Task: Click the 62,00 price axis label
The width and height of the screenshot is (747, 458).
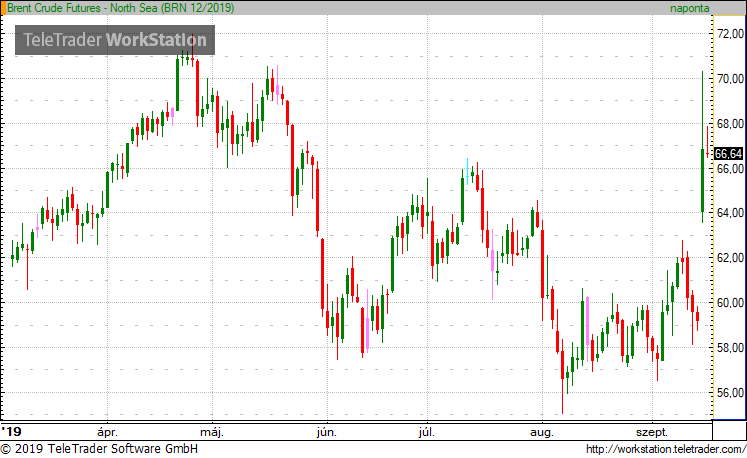Action: (x=730, y=258)
